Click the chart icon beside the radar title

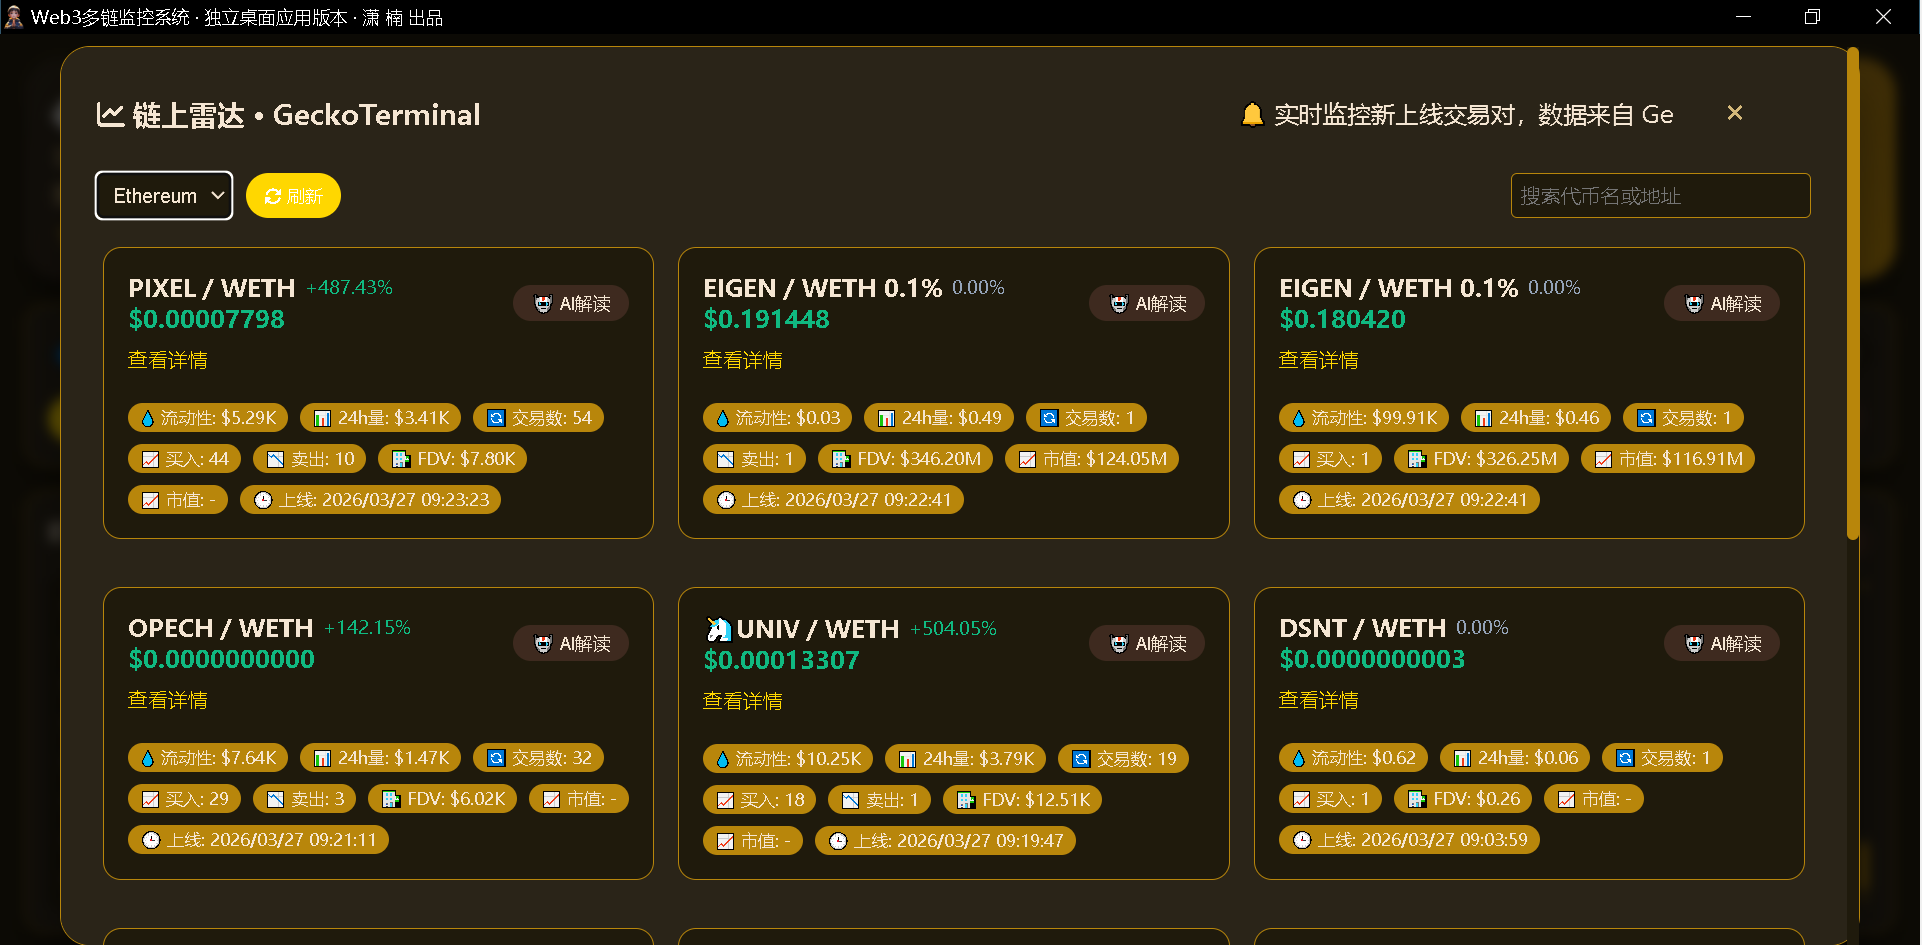pos(110,115)
